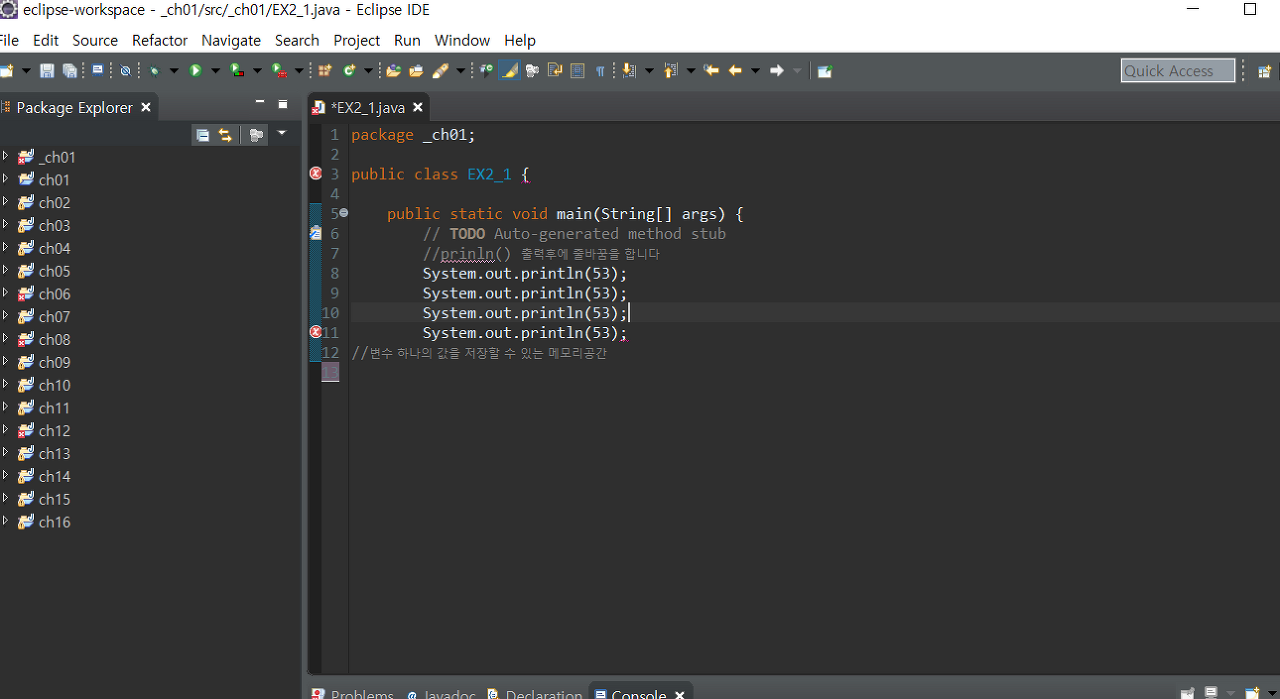Viewport: 1280px width, 699px height.
Task: Open the Project menu
Action: coord(357,40)
